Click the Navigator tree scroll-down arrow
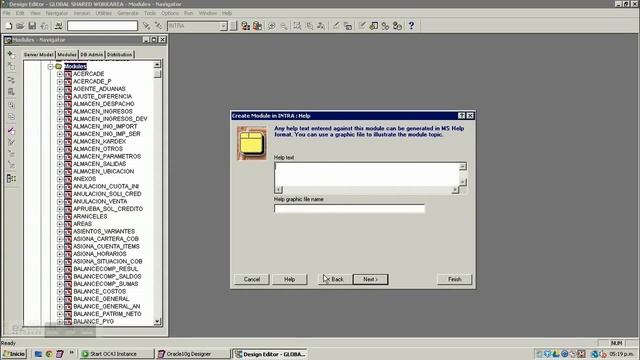640x360 pixels. [x=157, y=322]
